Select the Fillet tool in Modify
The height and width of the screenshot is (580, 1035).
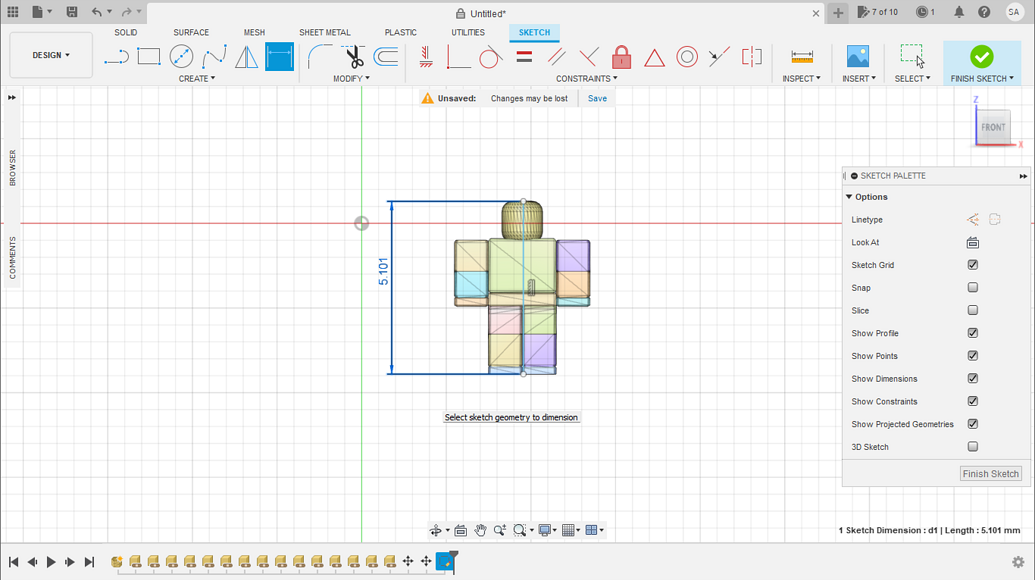(x=320, y=57)
